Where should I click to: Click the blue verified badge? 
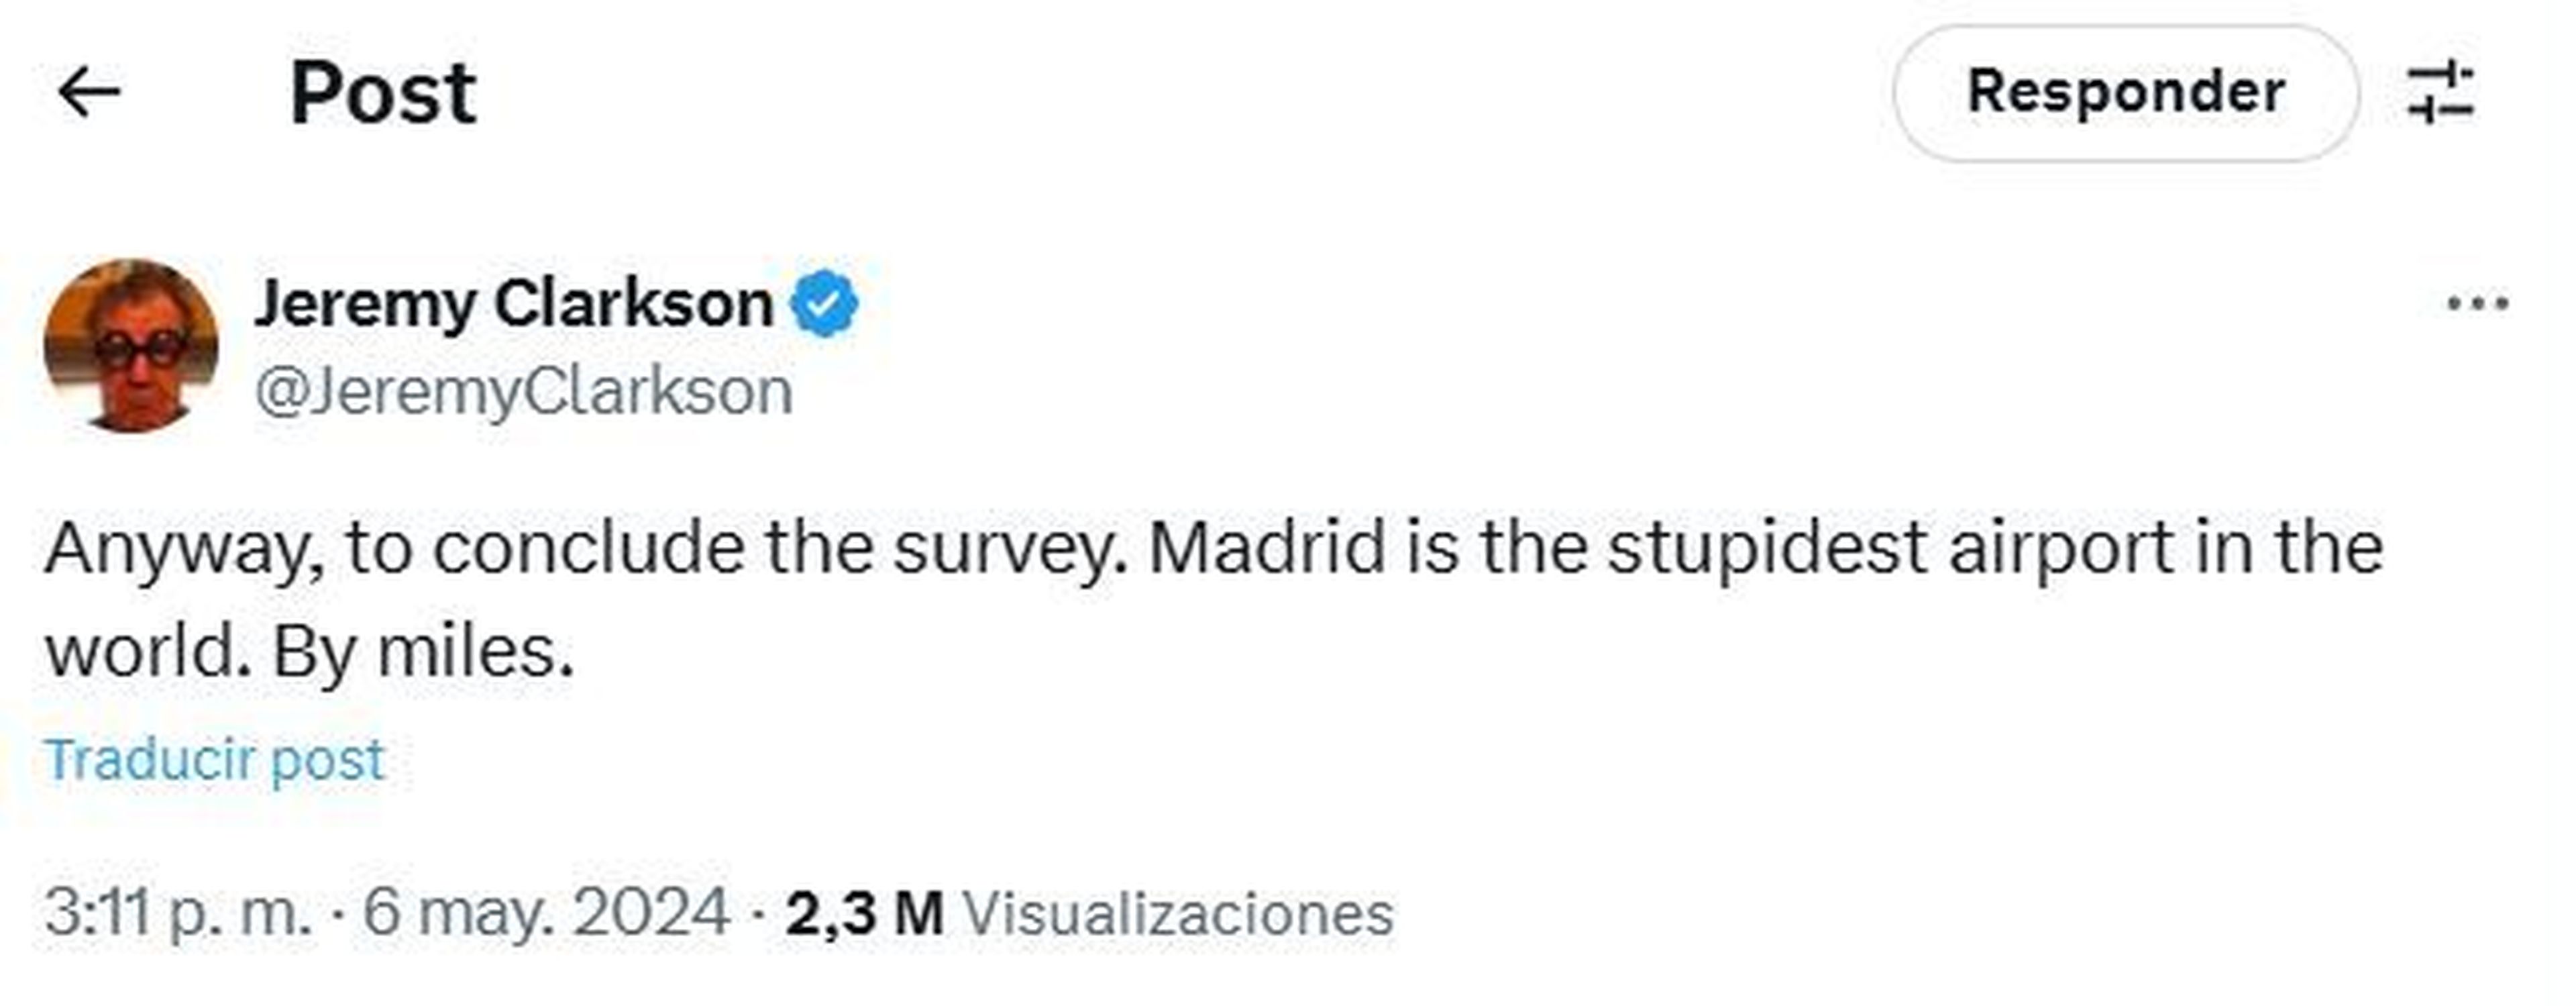click(x=824, y=304)
